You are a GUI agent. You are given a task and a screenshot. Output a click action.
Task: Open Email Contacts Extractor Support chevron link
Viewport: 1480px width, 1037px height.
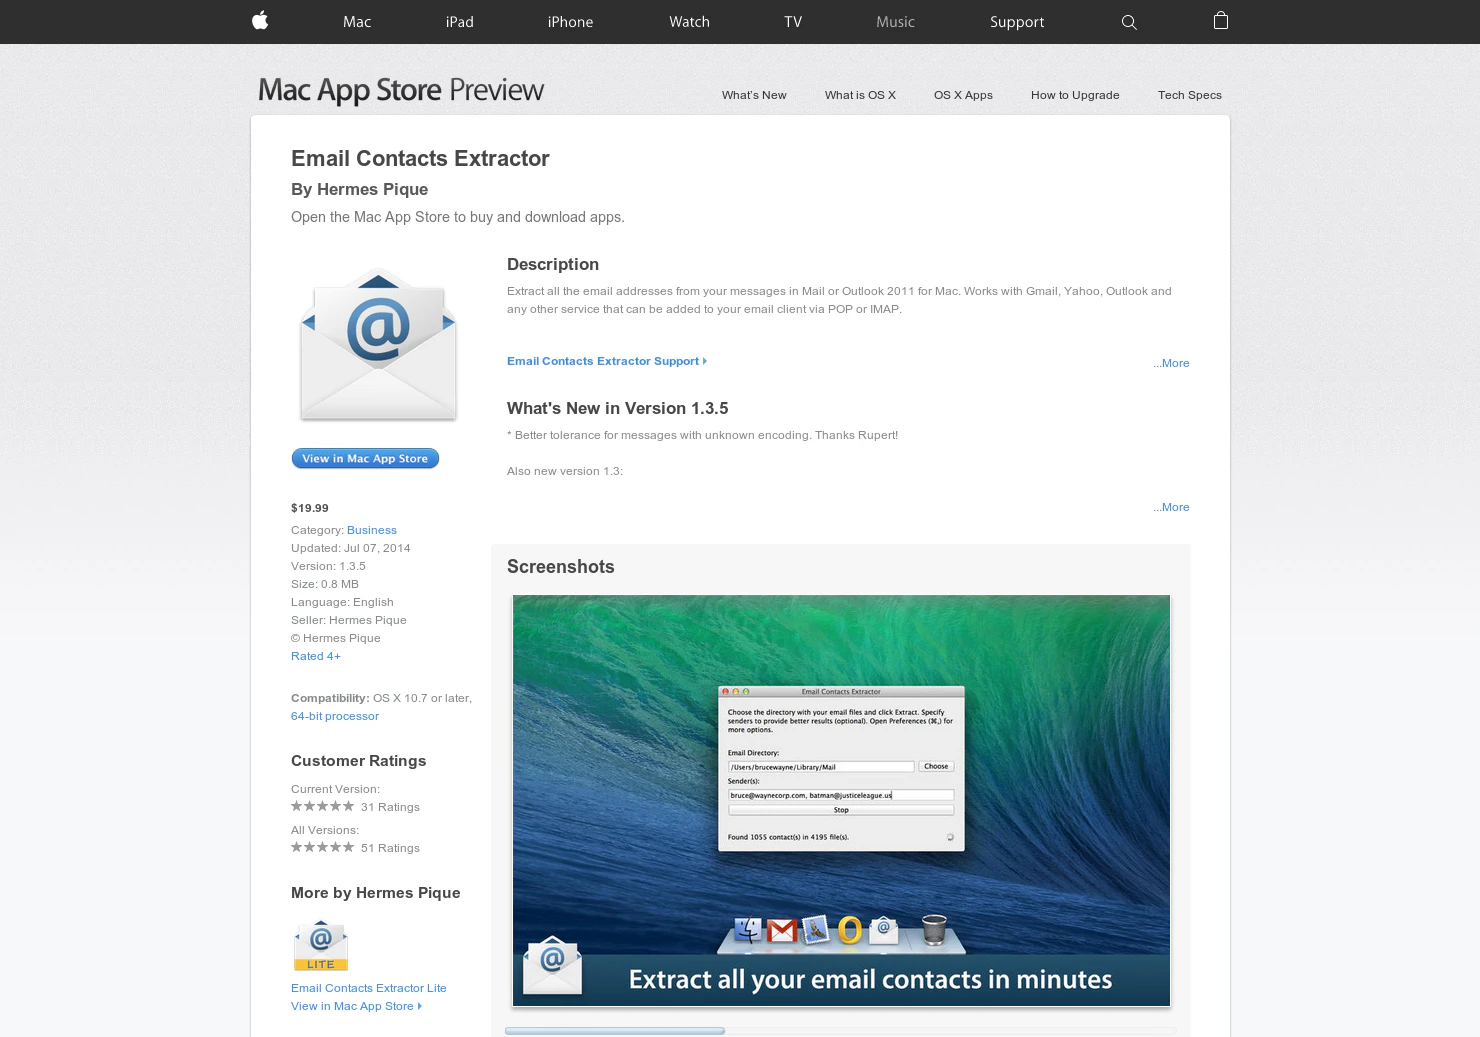click(x=602, y=361)
